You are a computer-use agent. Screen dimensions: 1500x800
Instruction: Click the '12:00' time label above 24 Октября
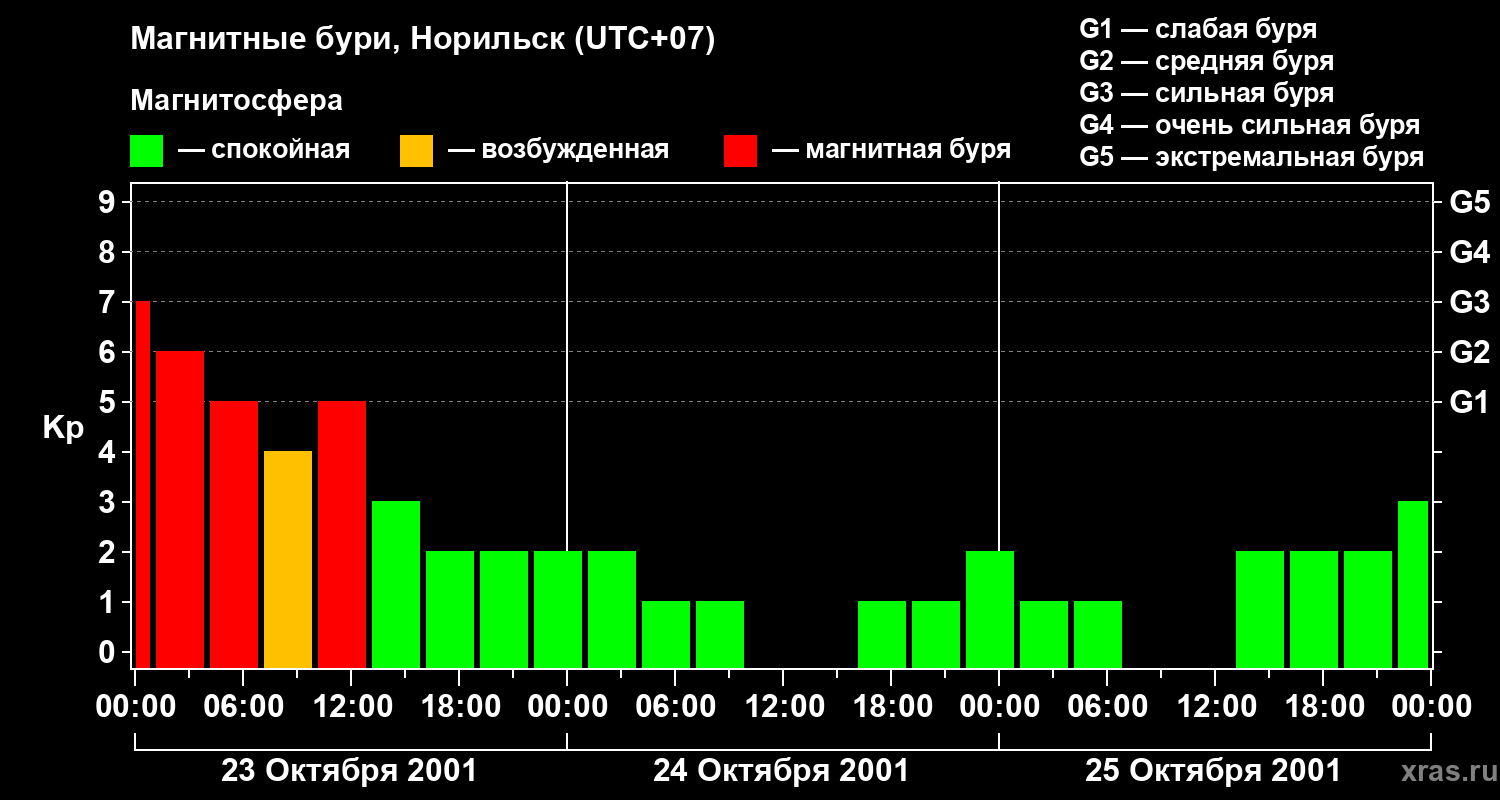coord(783,707)
